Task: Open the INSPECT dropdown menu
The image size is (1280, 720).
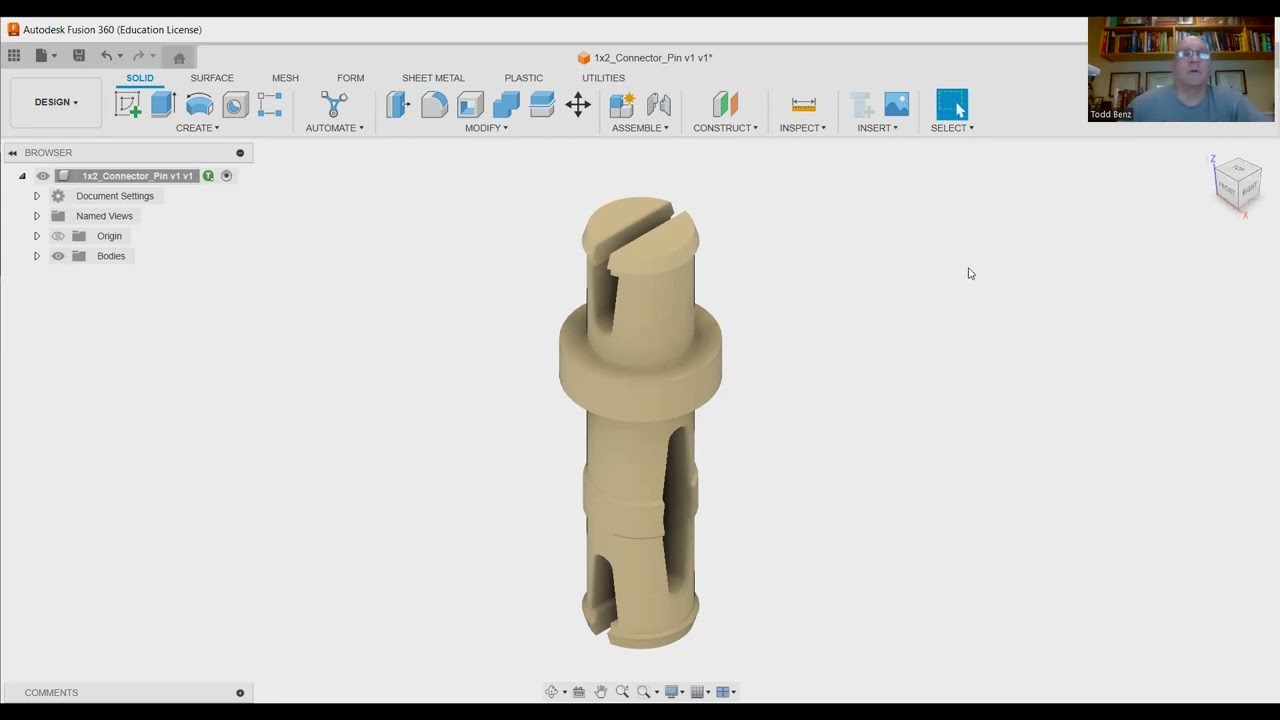Action: point(803,128)
